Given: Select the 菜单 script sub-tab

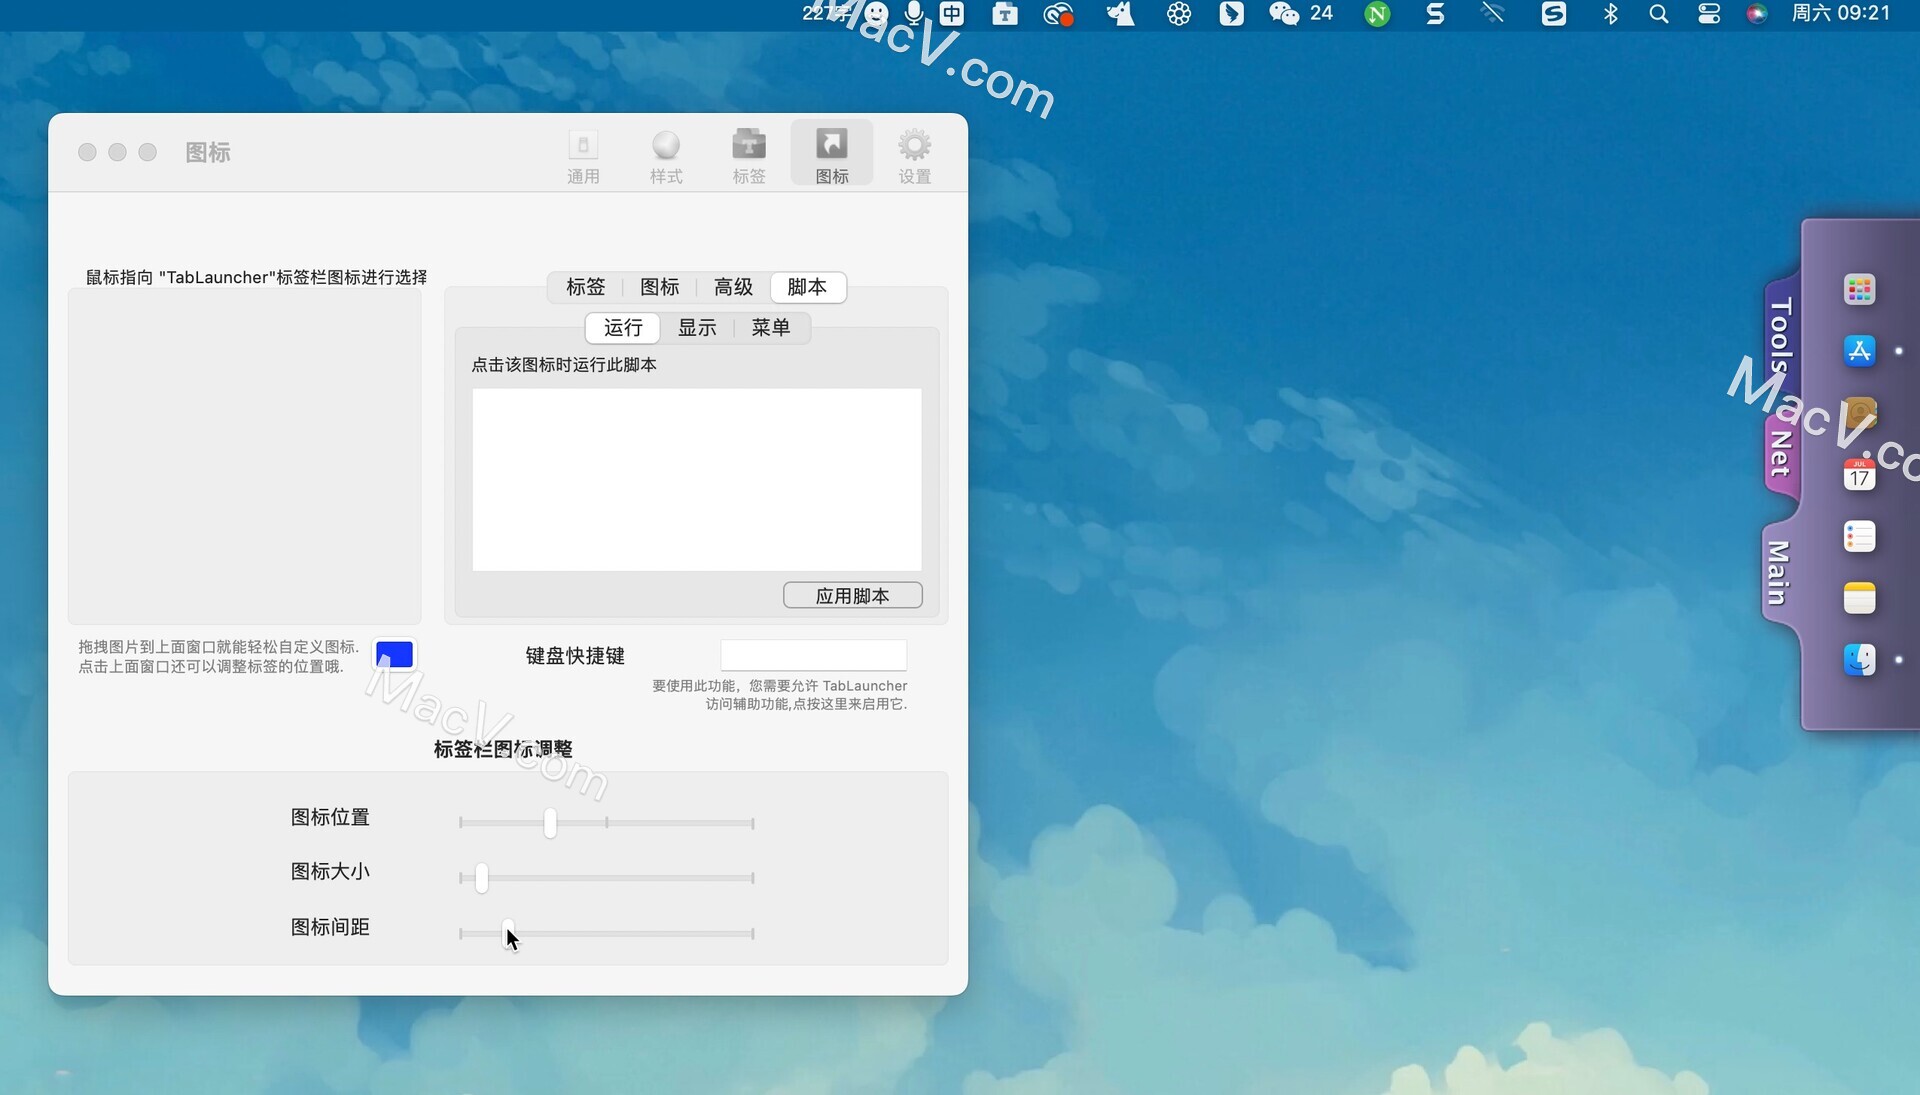Looking at the screenshot, I should point(771,328).
